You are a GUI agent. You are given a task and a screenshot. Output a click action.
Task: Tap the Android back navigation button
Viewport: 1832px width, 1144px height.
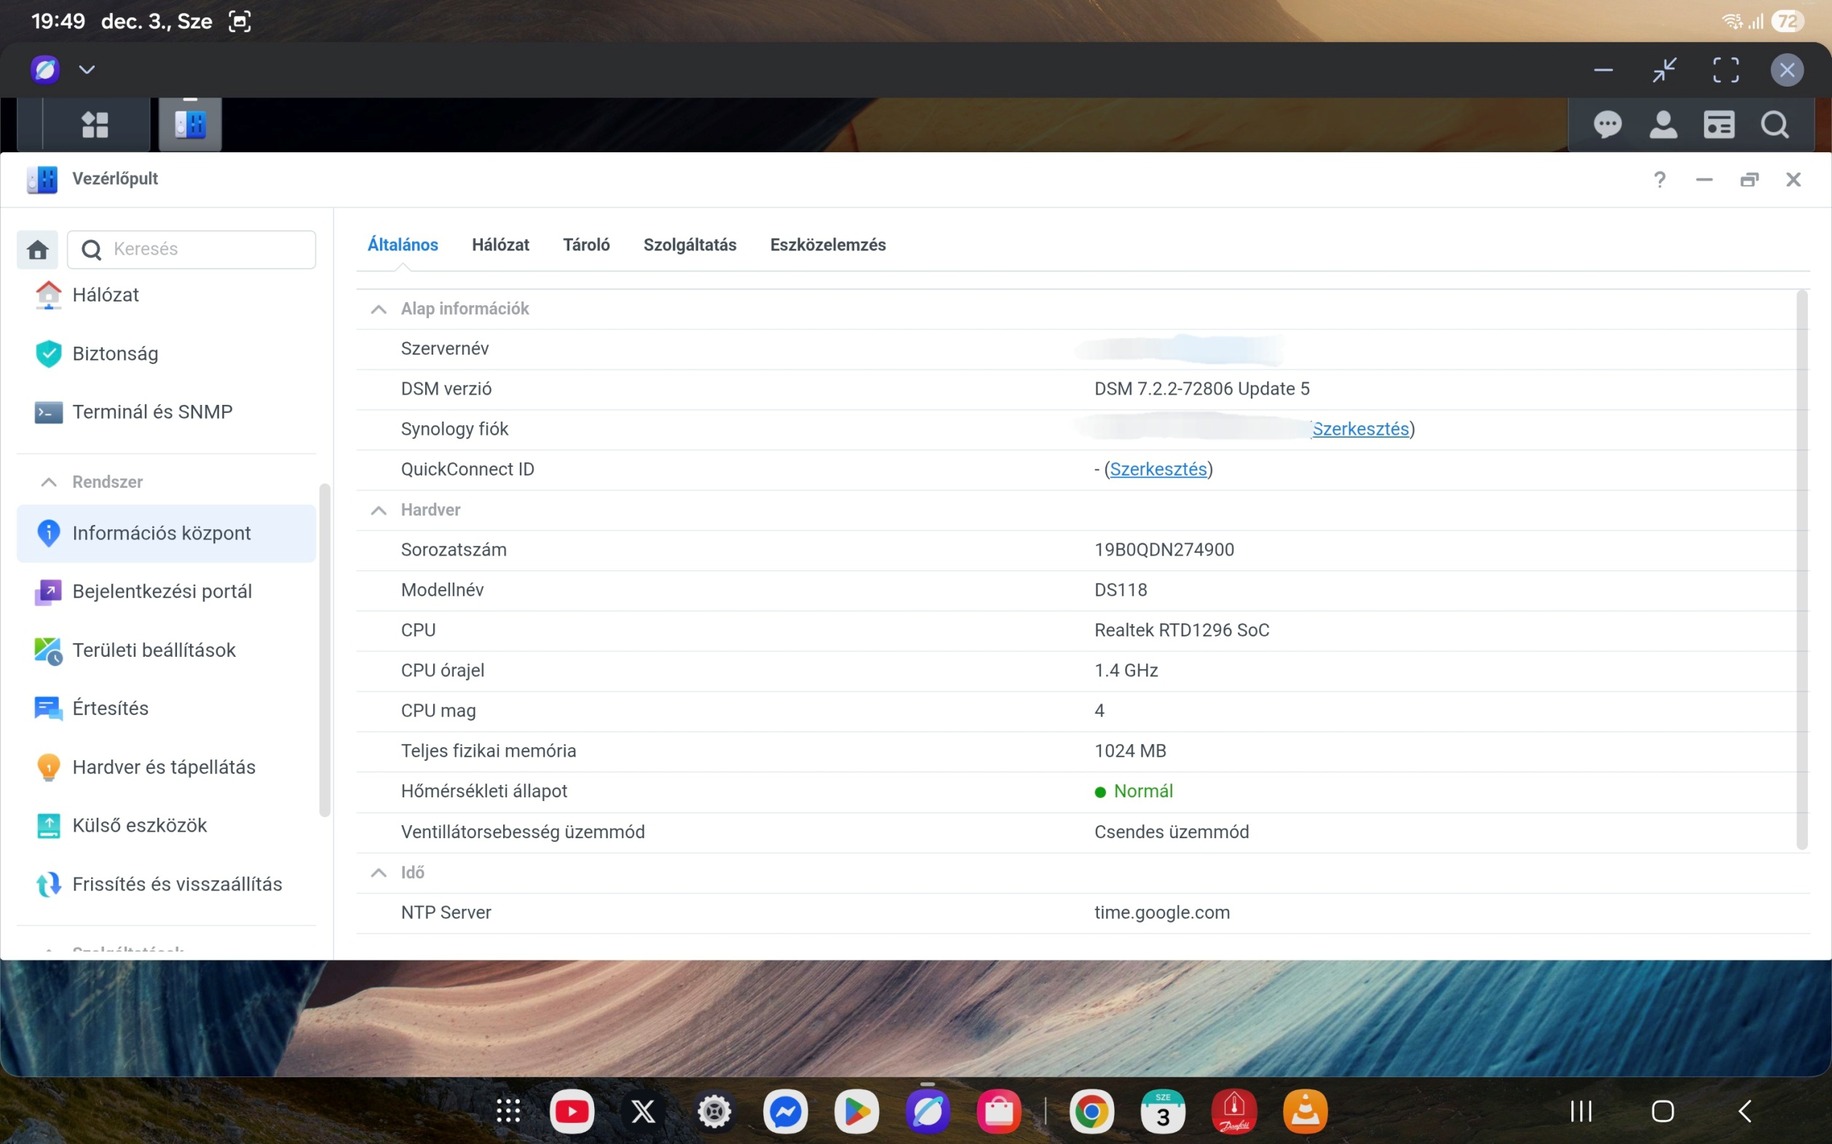click(1745, 1111)
